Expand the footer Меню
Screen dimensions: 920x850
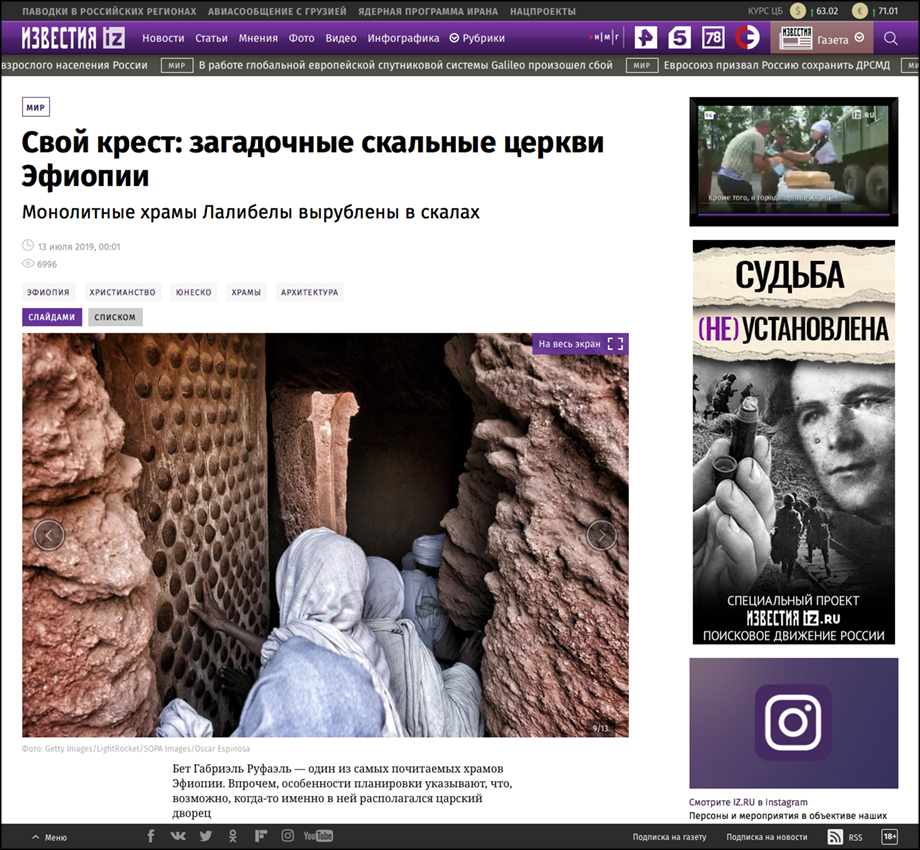[49, 837]
